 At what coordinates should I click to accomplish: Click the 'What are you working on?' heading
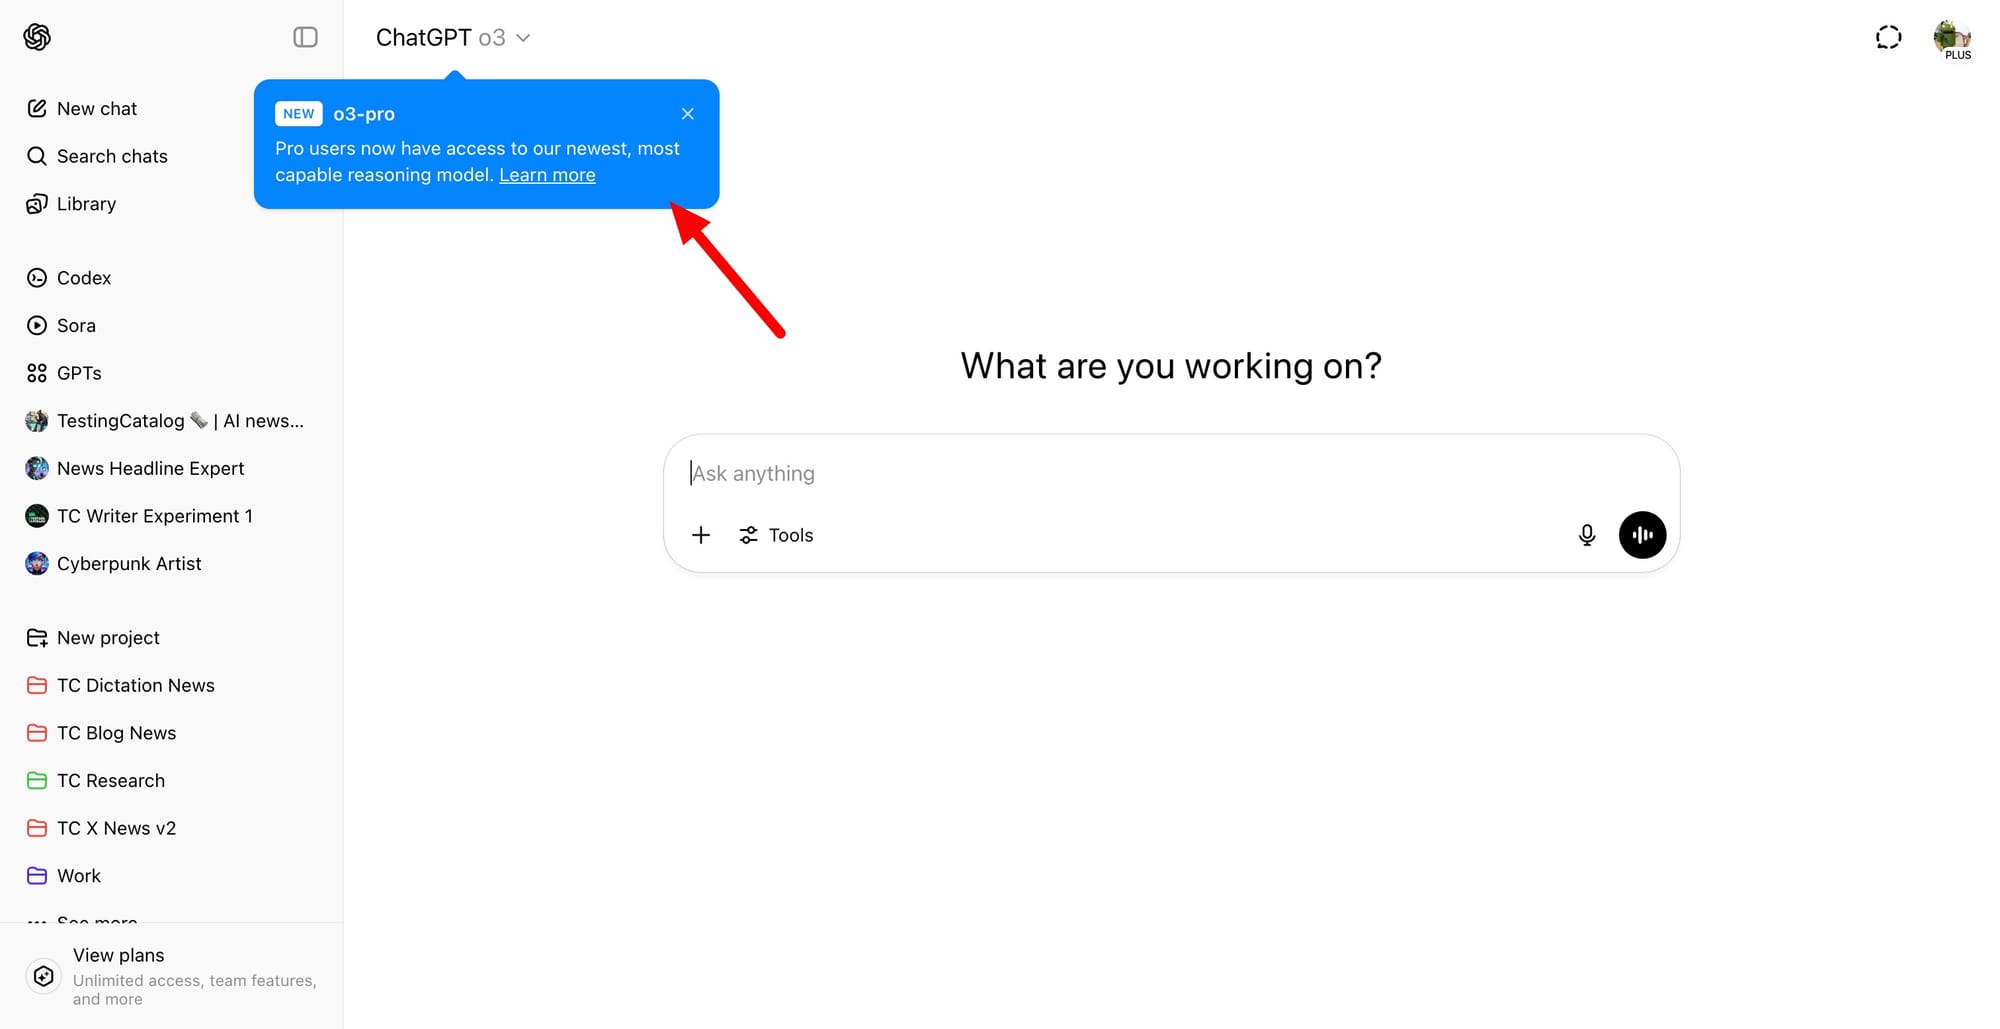1171,366
